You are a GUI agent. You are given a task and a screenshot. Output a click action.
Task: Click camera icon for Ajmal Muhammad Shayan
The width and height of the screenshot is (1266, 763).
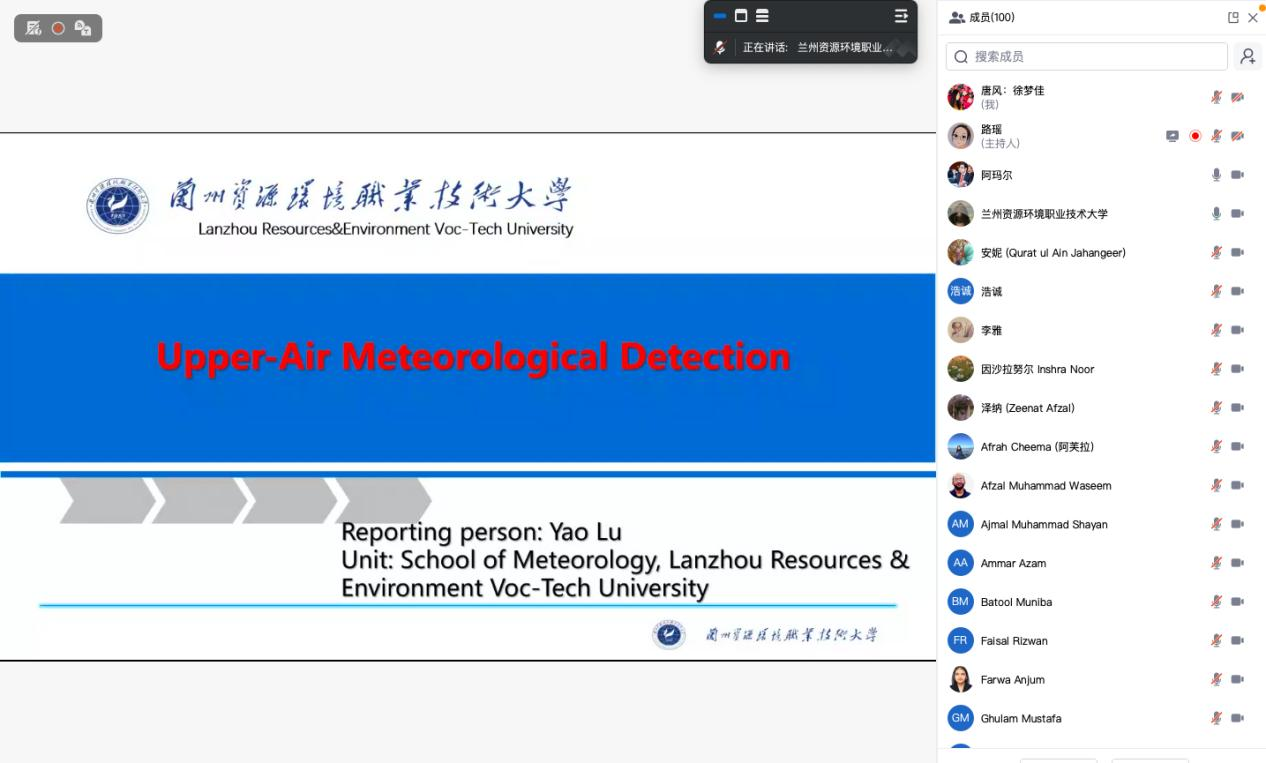(1238, 524)
